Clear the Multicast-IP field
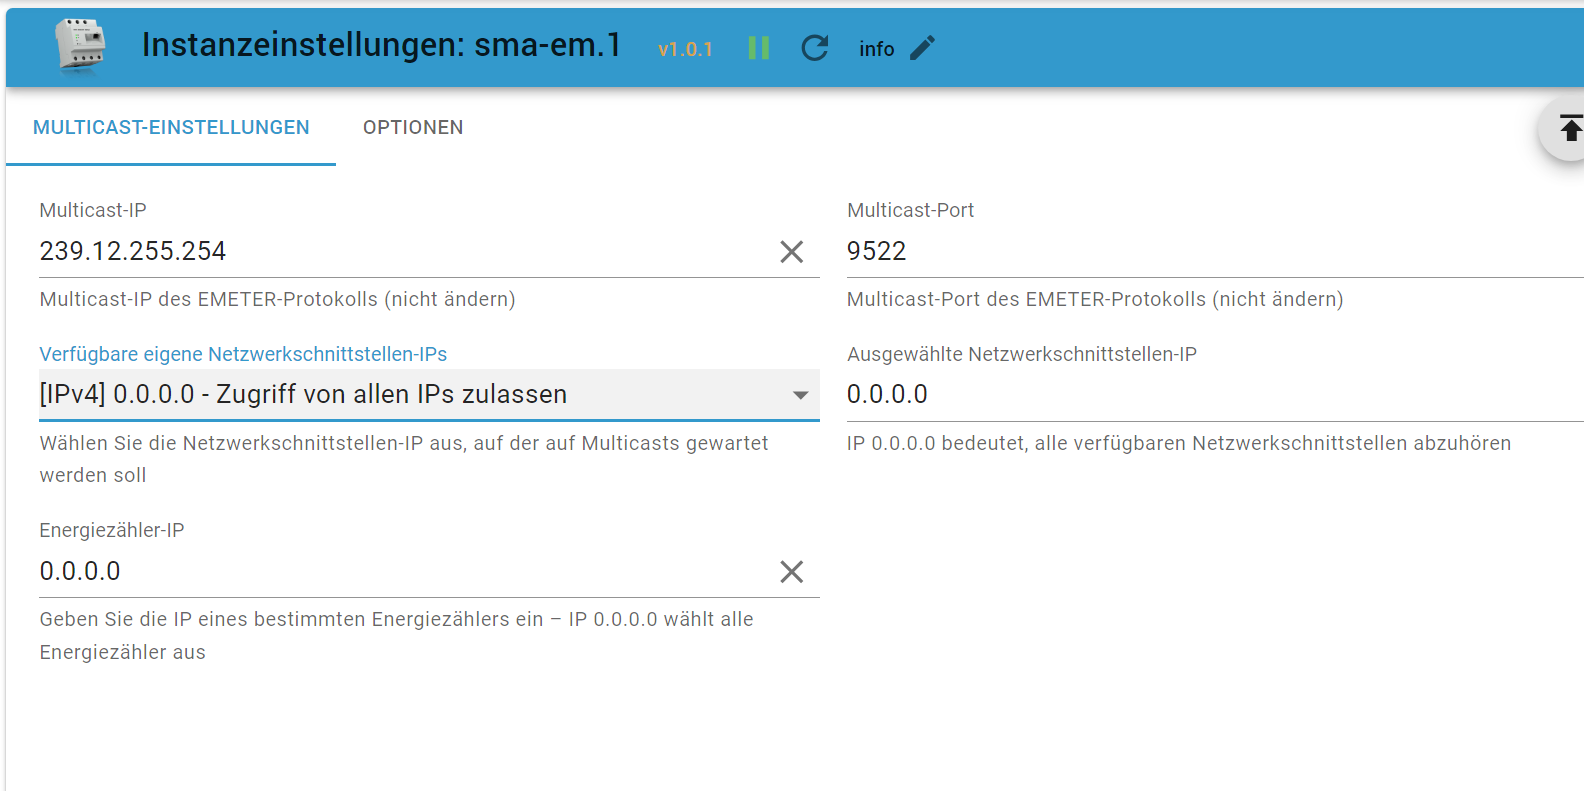This screenshot has width=1584, height=791. point(791,252)
